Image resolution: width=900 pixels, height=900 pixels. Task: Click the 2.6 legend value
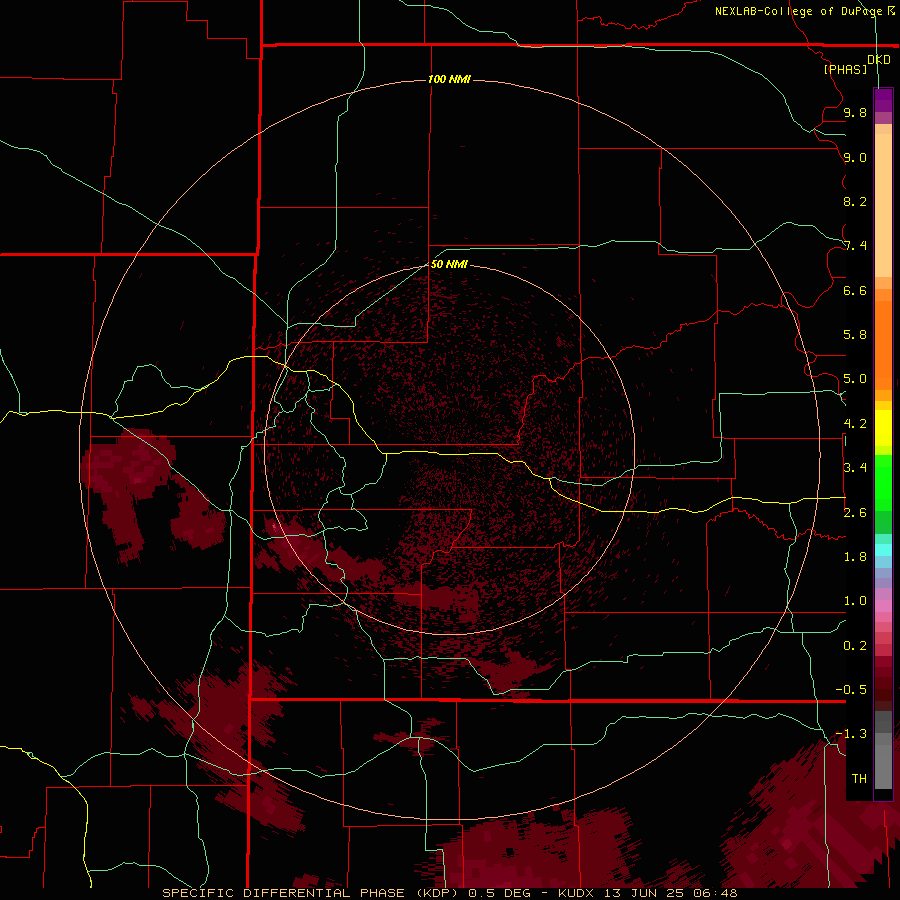click(855, 513)
